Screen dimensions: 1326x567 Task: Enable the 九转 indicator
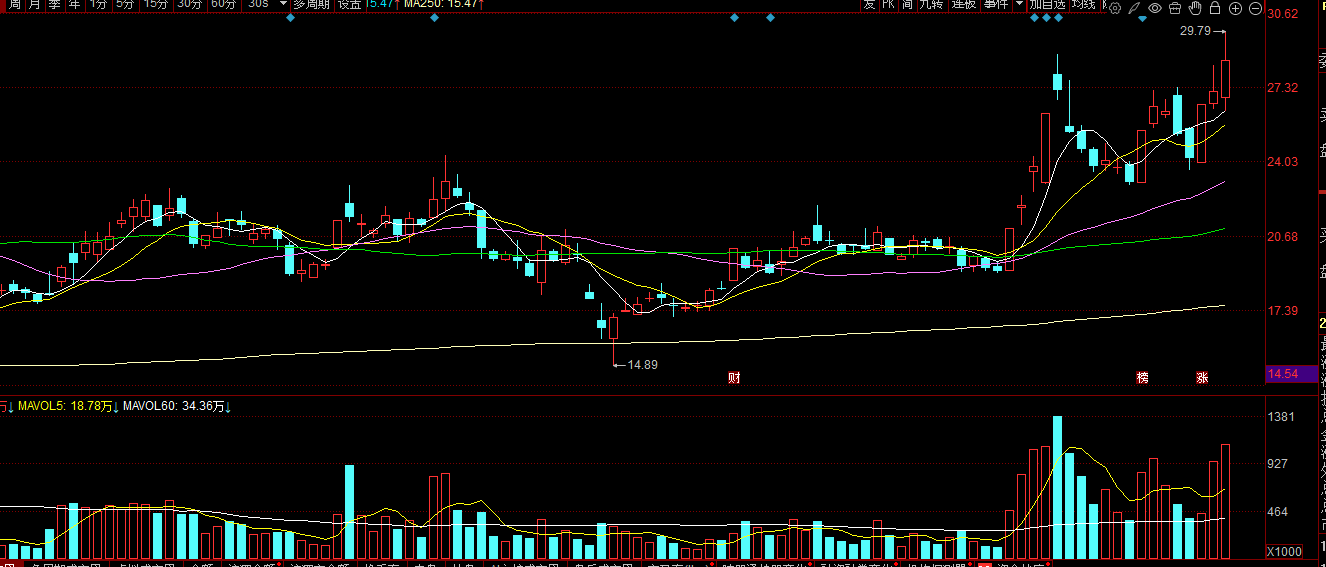pyautogui.click(x=932, y=4)
